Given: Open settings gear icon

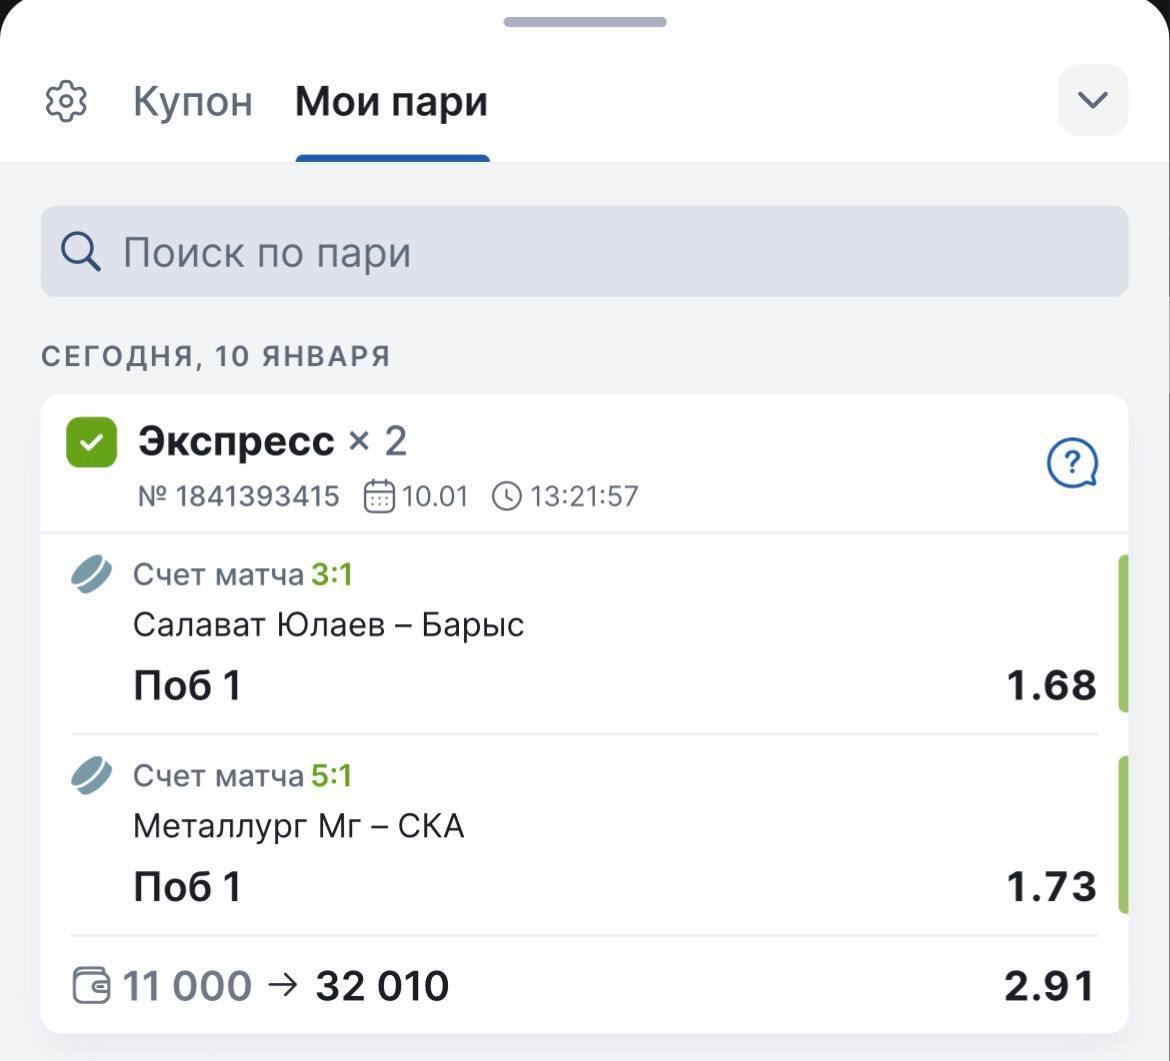Looking at the screenshot, I should point(66,102).
